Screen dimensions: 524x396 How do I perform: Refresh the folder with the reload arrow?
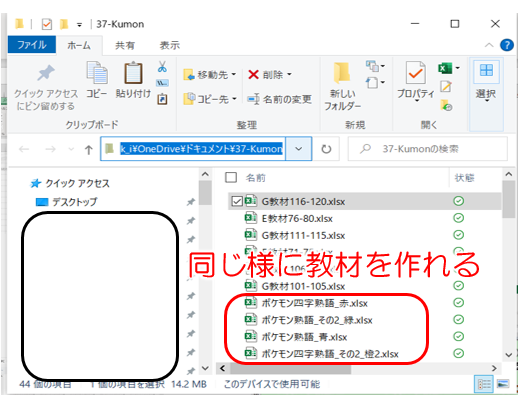click(x=326, y=149)
